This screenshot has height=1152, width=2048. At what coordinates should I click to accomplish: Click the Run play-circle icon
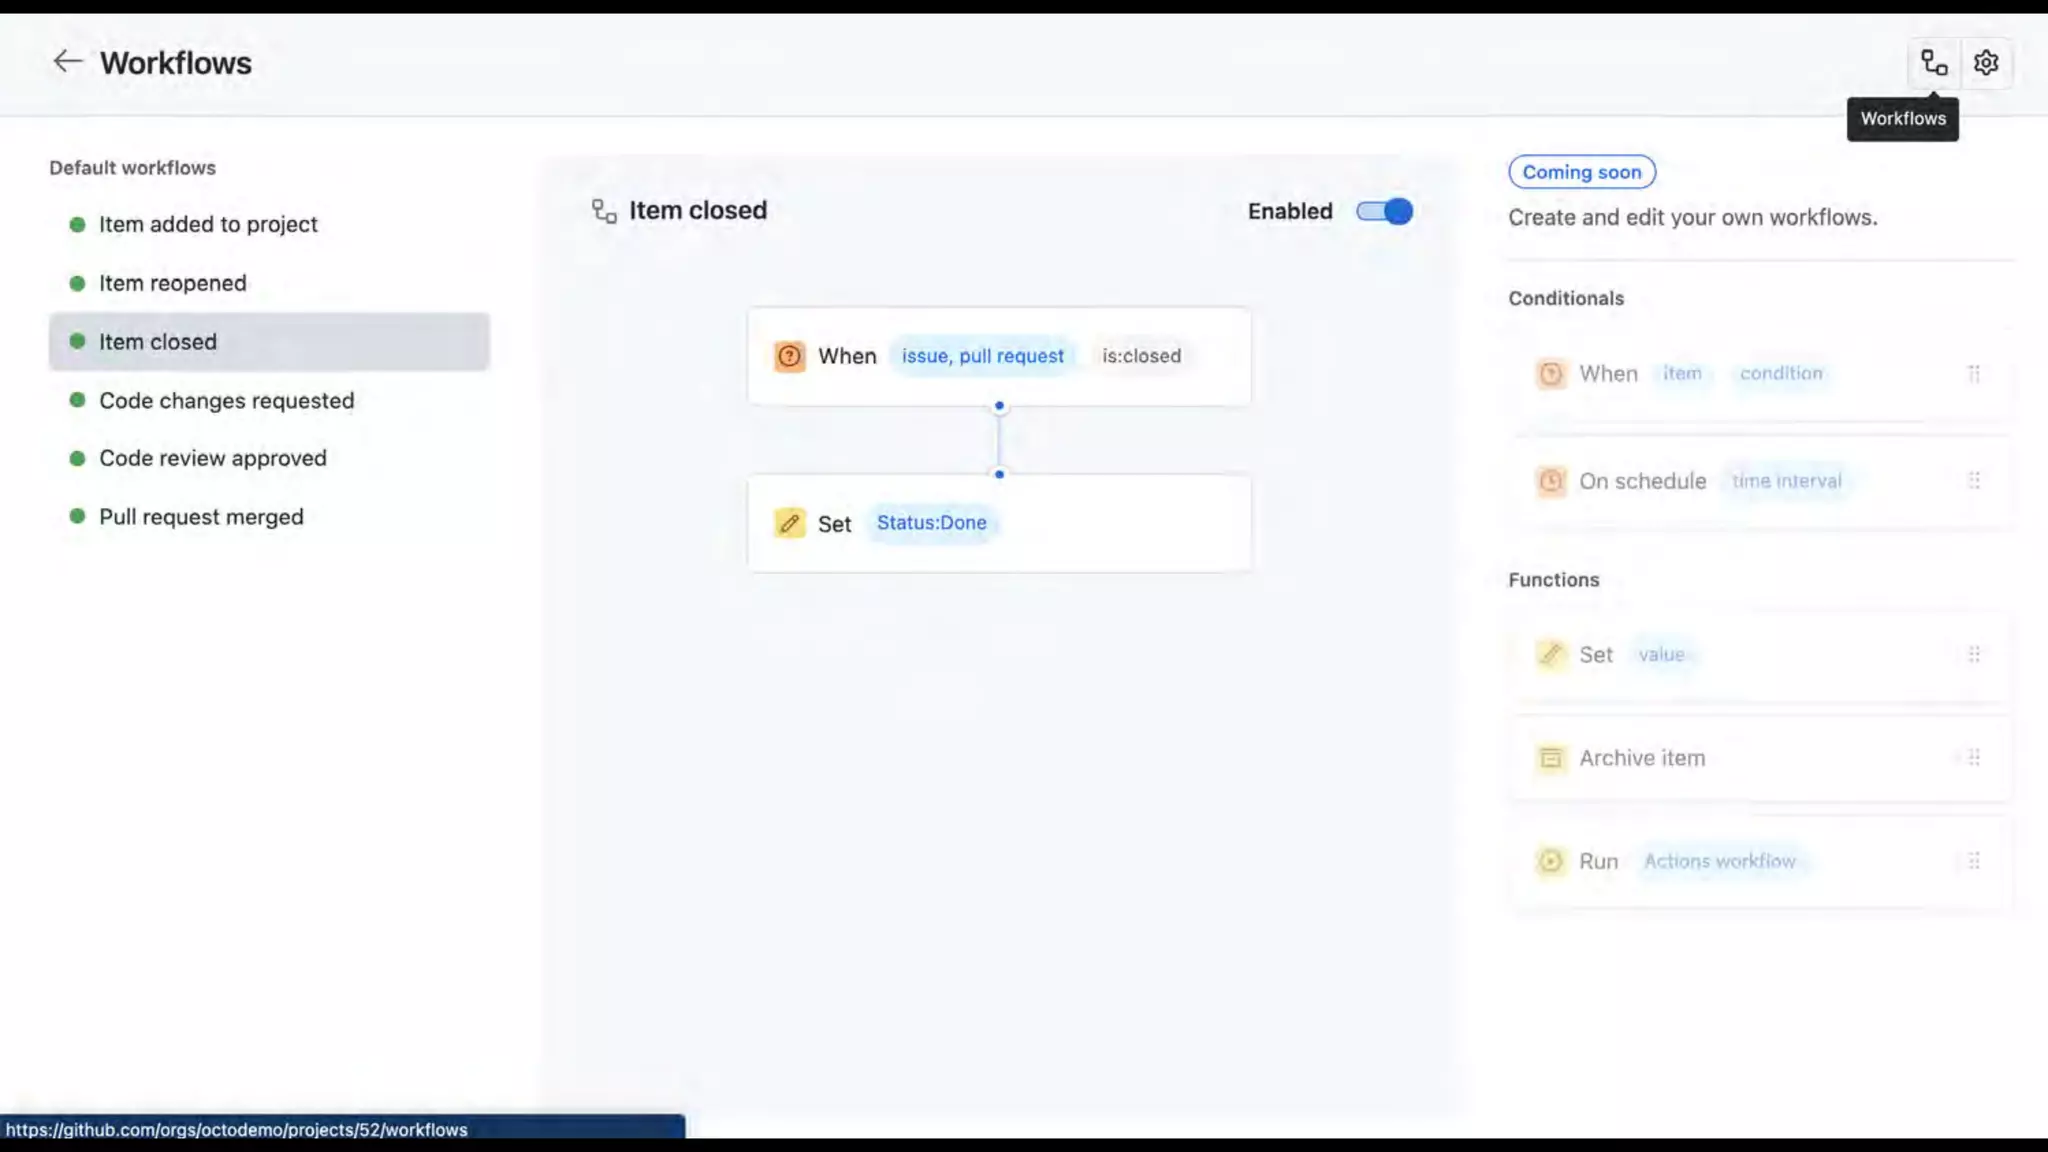1550,861
